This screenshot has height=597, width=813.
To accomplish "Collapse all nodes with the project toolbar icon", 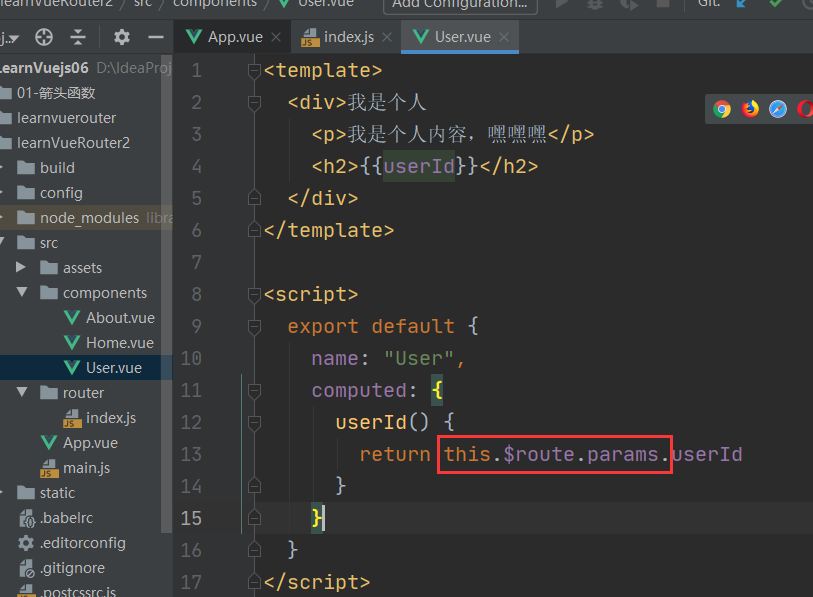I will click(x=78, y=37).
